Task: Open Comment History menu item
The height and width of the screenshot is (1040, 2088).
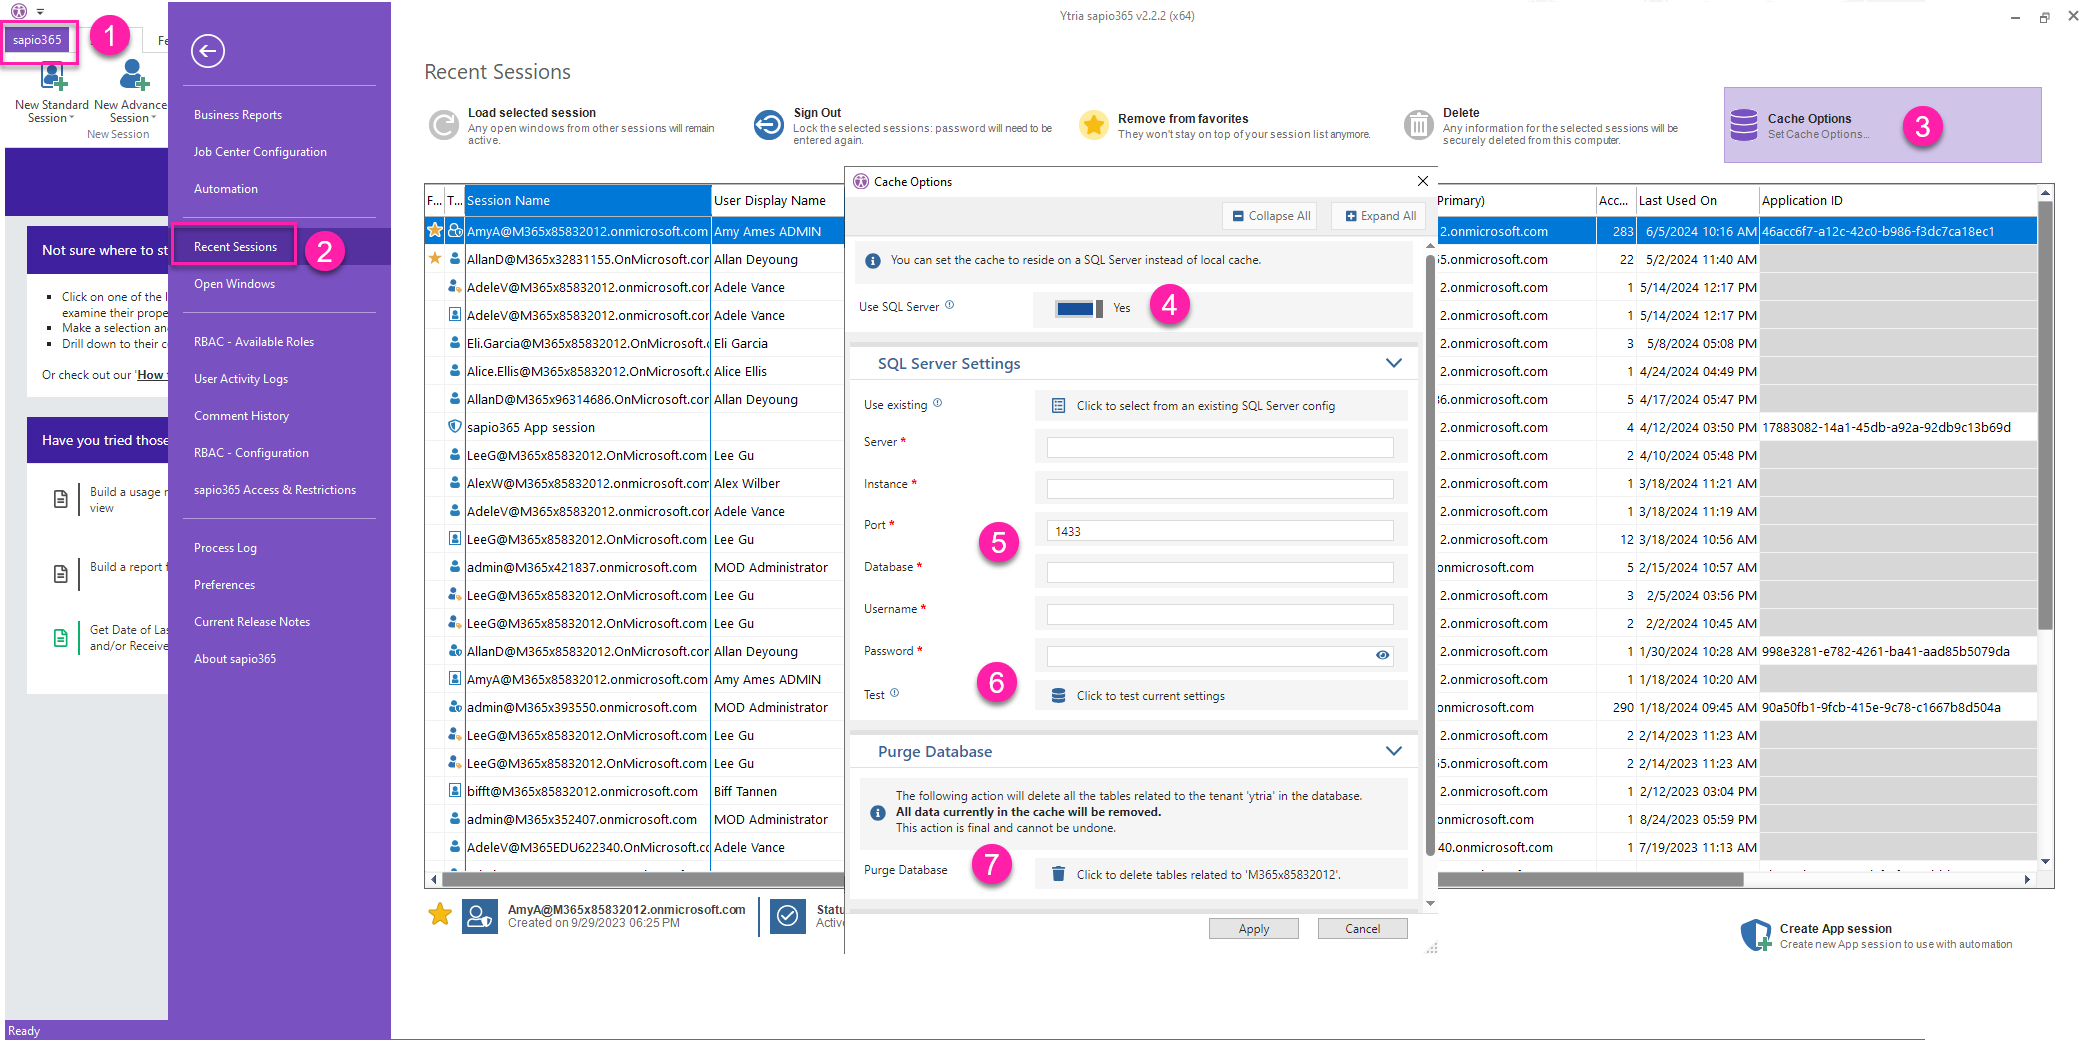Action: click(241, 416)
